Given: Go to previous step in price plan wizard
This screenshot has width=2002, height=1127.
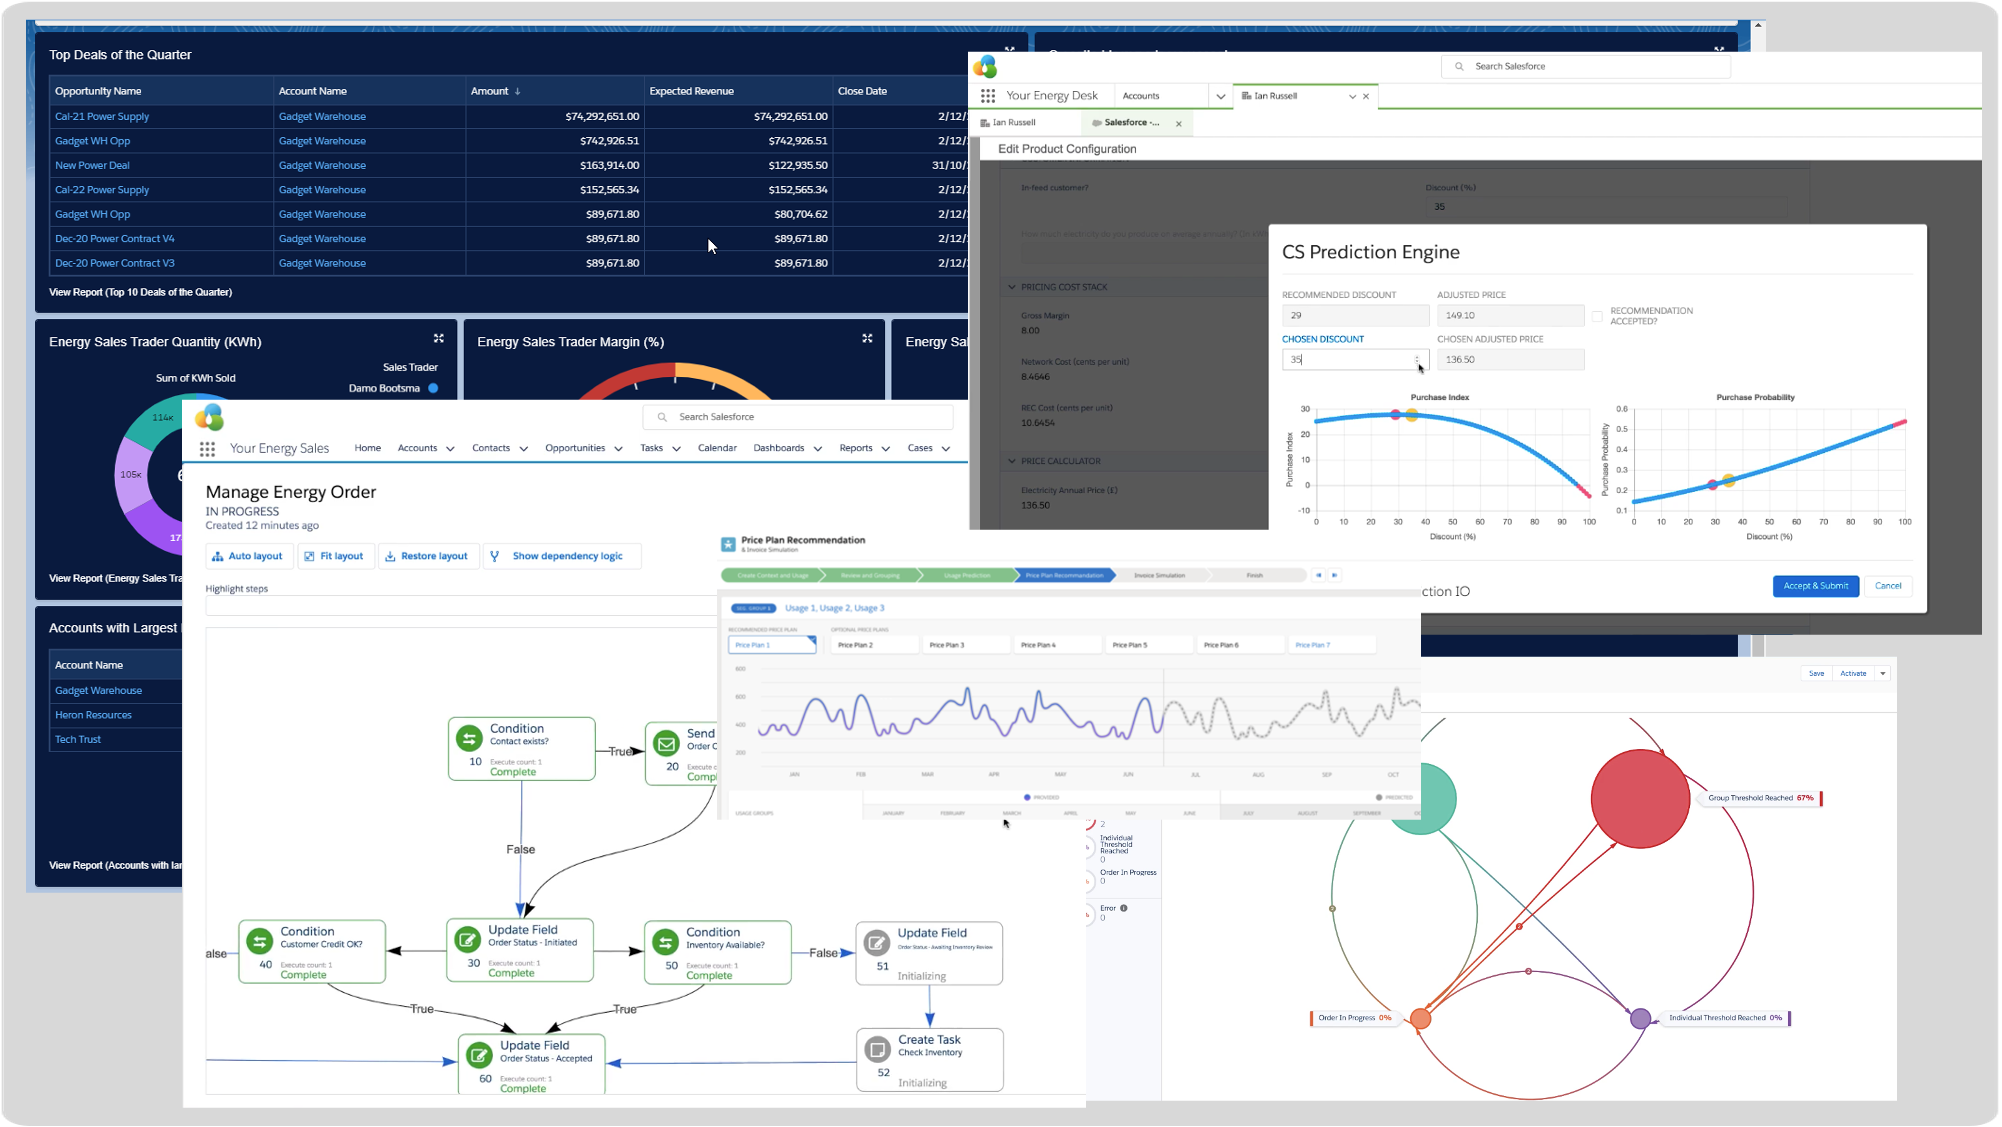Looking at the screenshot, I should (1319, 575).
